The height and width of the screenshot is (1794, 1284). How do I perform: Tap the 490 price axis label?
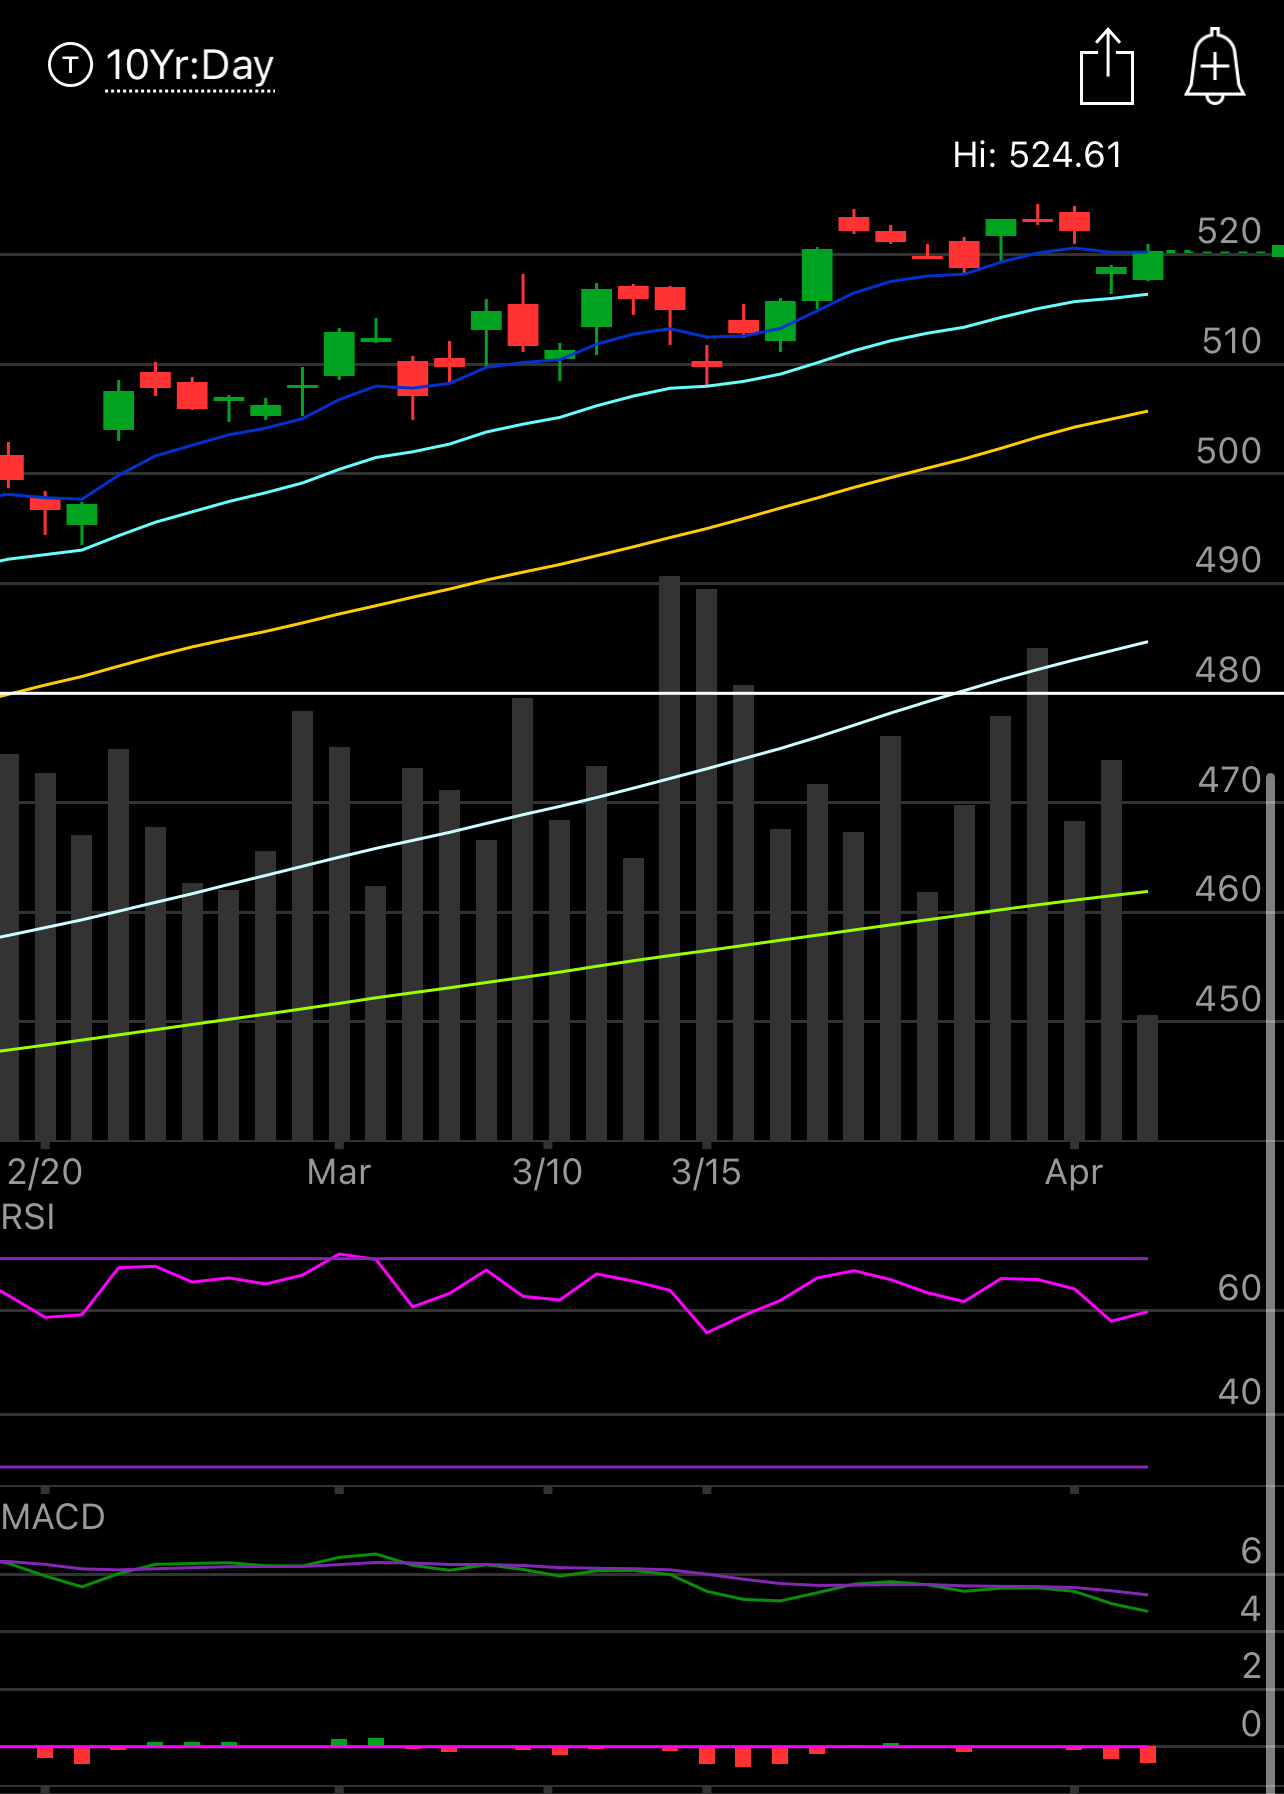click(1229, 560)
